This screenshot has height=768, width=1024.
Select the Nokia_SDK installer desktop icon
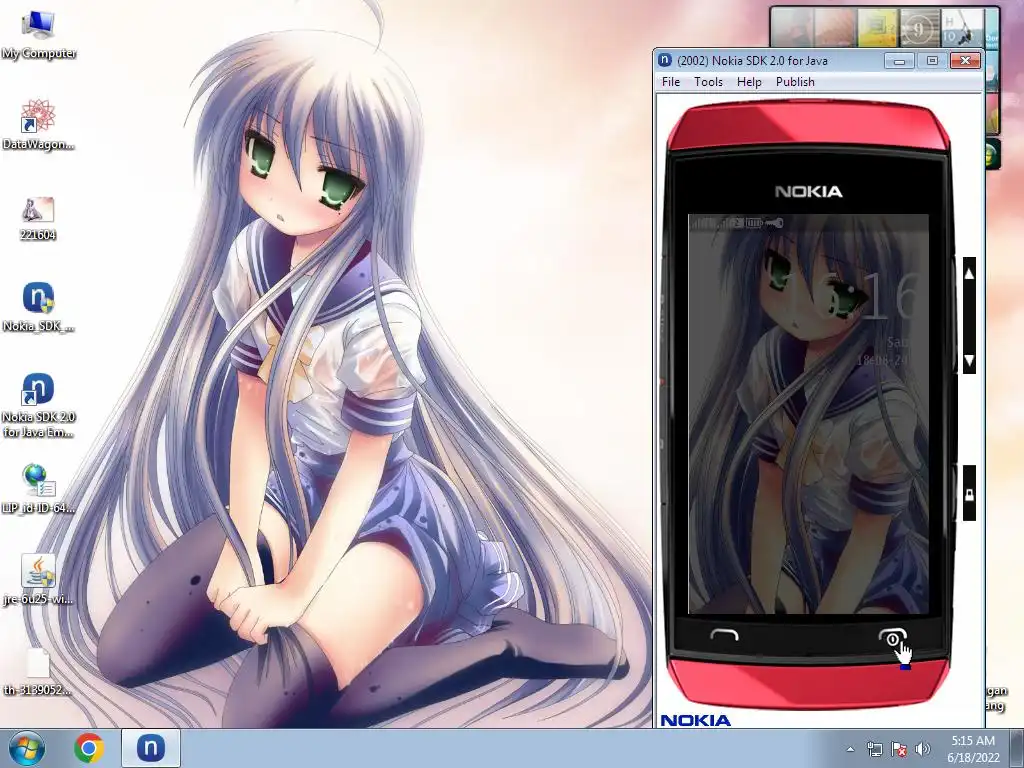pos(38,307)
